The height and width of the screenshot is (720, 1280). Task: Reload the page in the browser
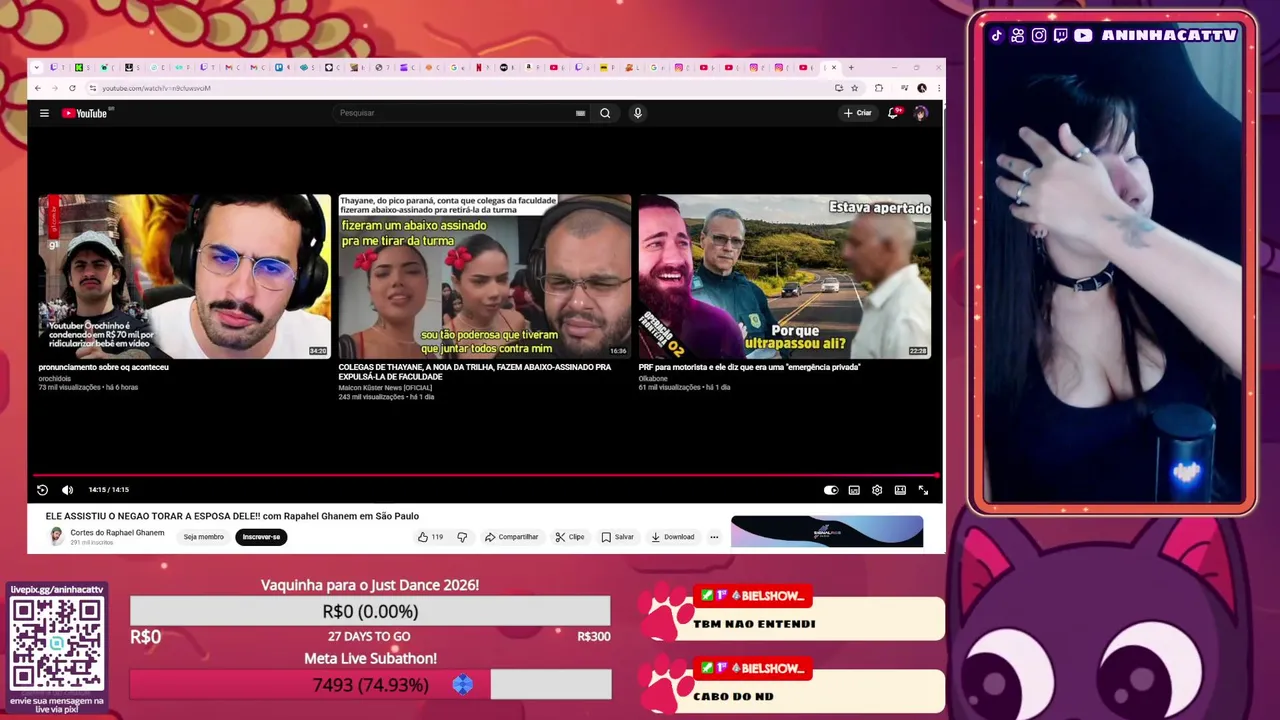72,88
